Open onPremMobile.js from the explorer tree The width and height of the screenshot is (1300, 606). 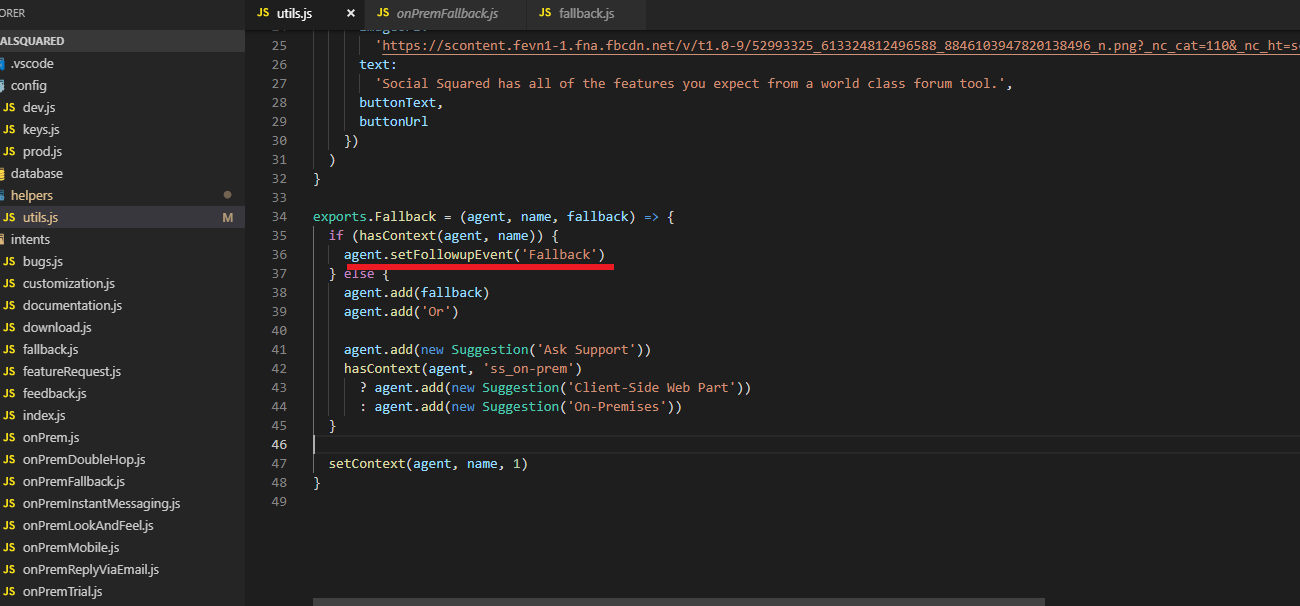70,548
